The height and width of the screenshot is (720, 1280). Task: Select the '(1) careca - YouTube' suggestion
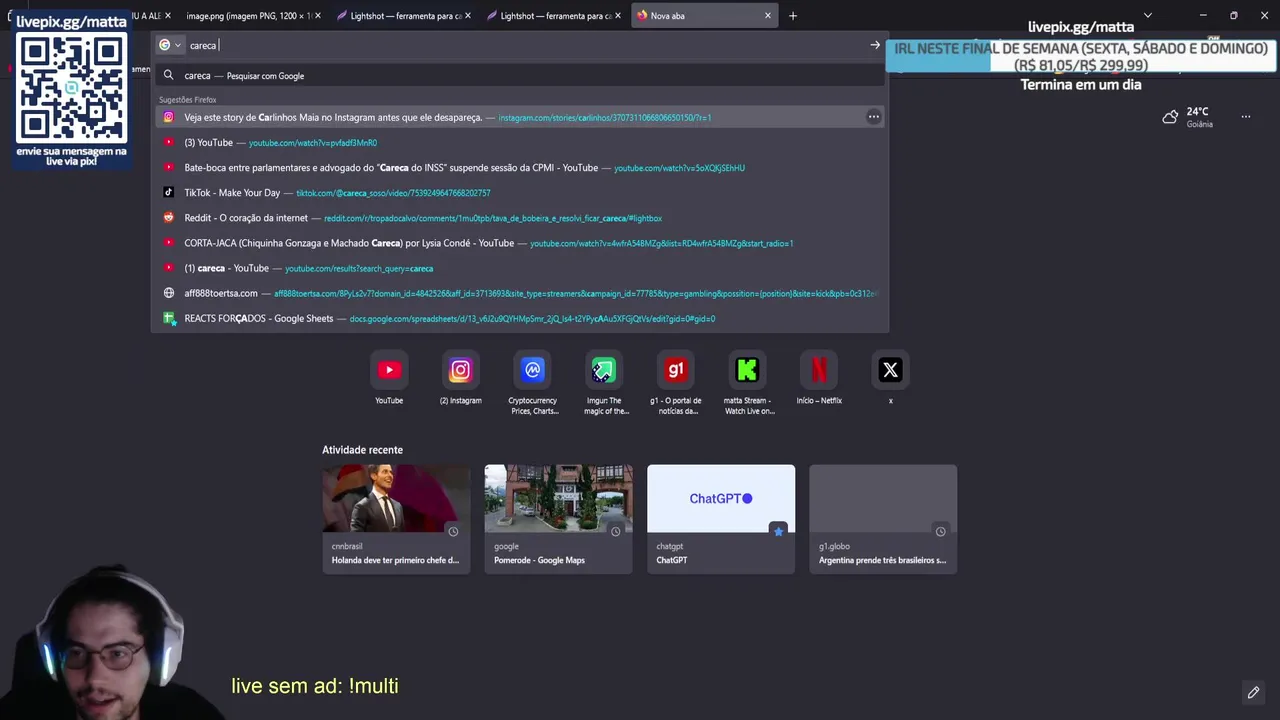pos(520,268)
